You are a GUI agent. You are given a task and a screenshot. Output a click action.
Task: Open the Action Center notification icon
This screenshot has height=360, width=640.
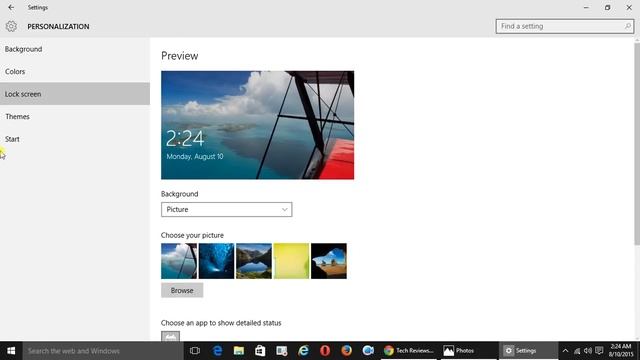point(599,351)
